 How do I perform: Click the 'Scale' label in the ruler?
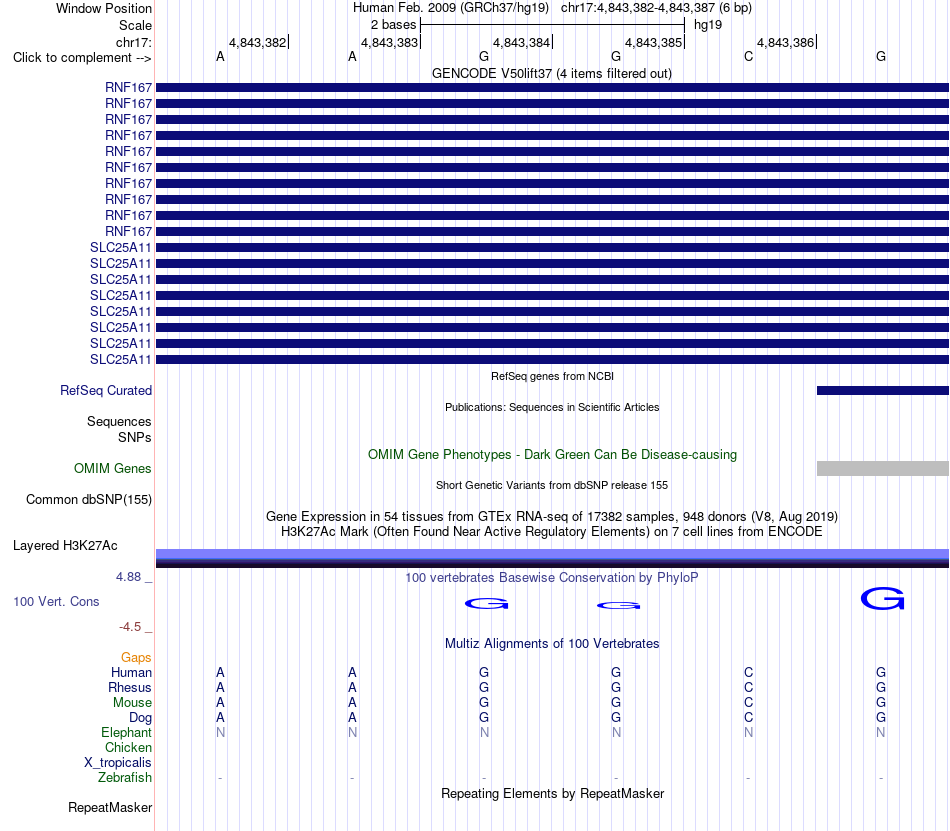[x=135, y=25]
